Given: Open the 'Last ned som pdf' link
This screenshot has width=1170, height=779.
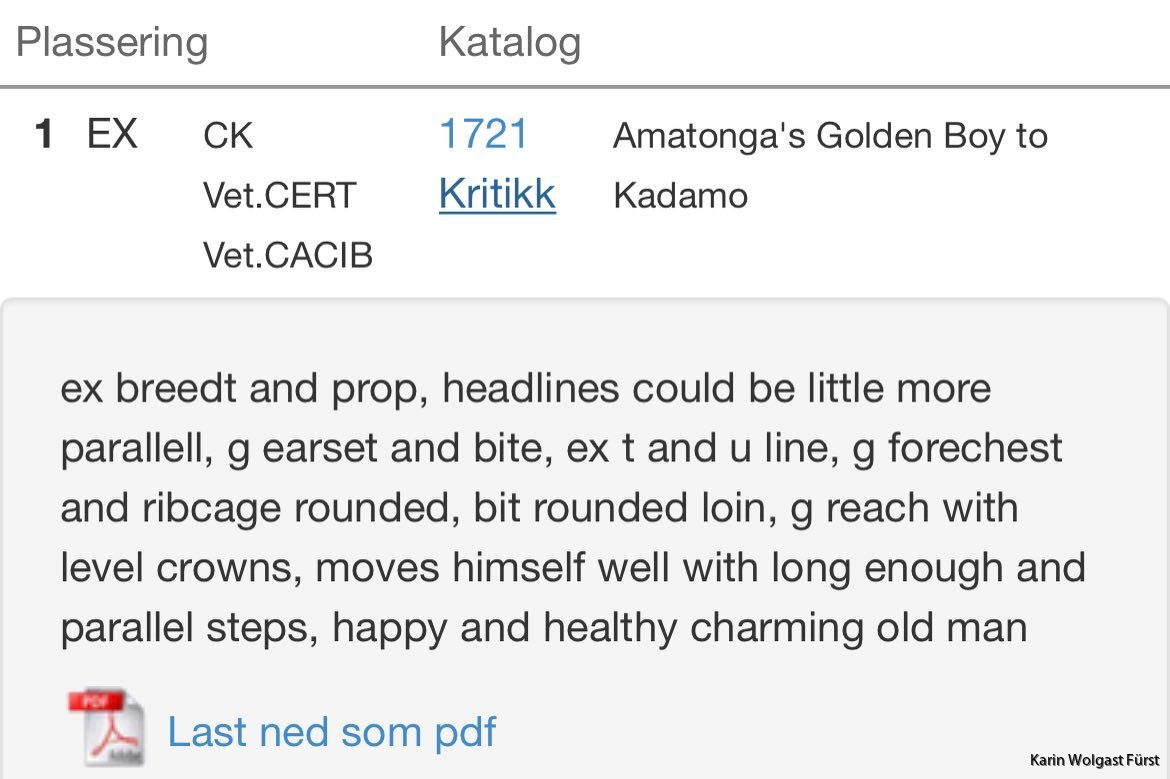Looking at the screenshot, I should click(331, 732).
